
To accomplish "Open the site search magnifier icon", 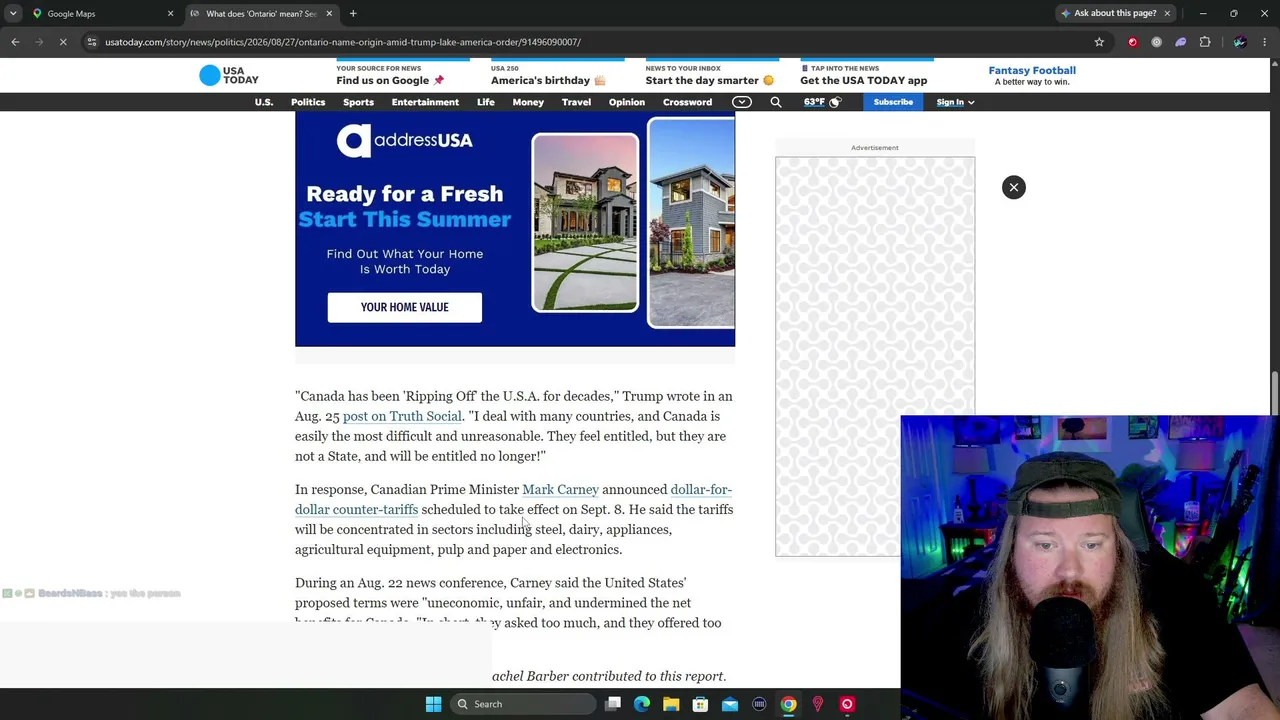I will [x=776, y=102].
